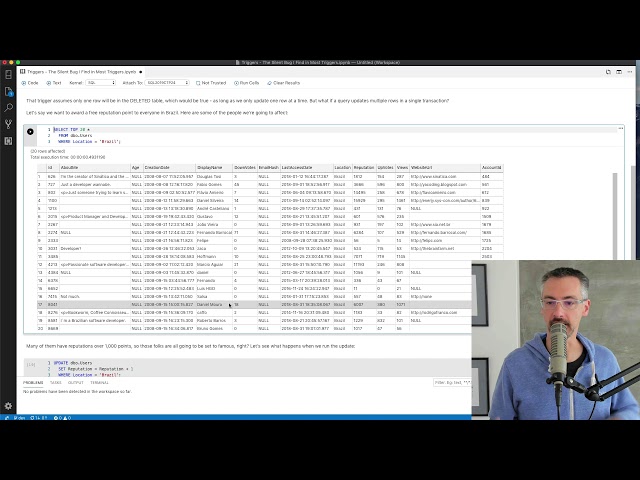Add a new Text cell
The image size is (640, 480).
pos(53,83)
